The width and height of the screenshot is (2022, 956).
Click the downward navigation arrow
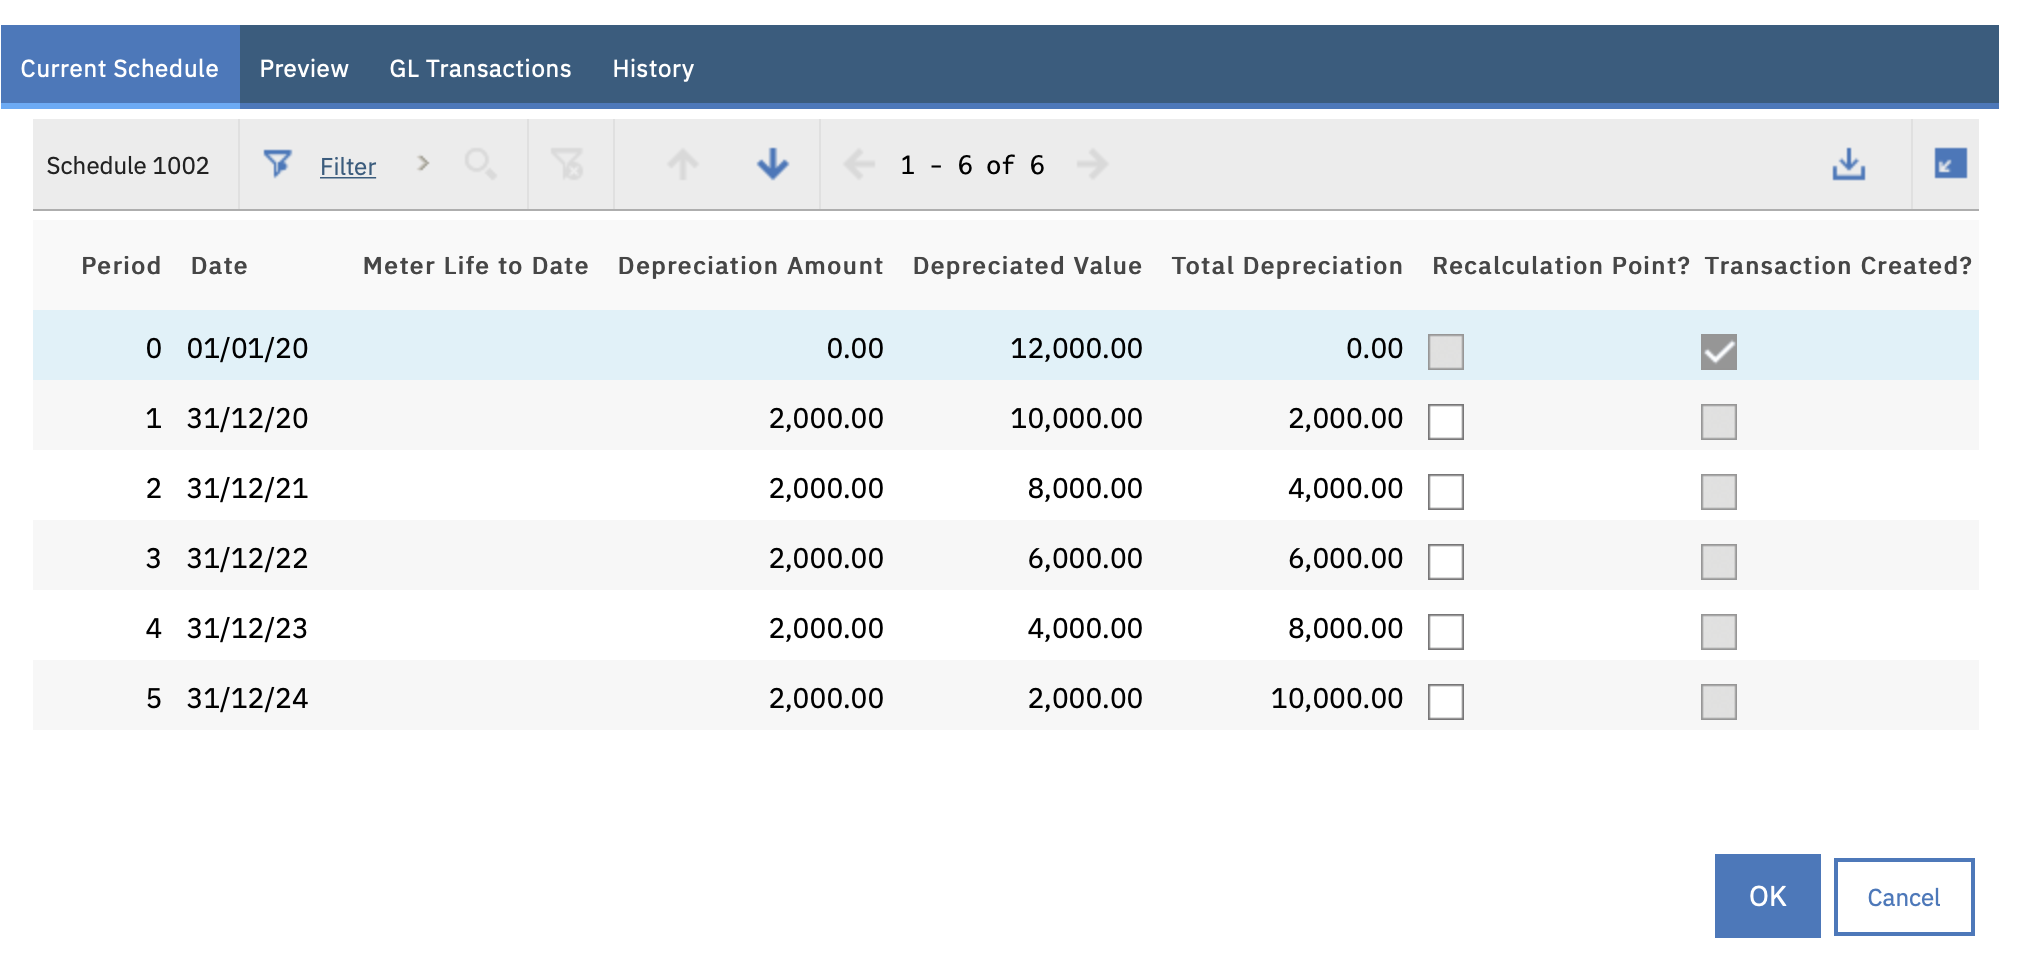point(771,164)
